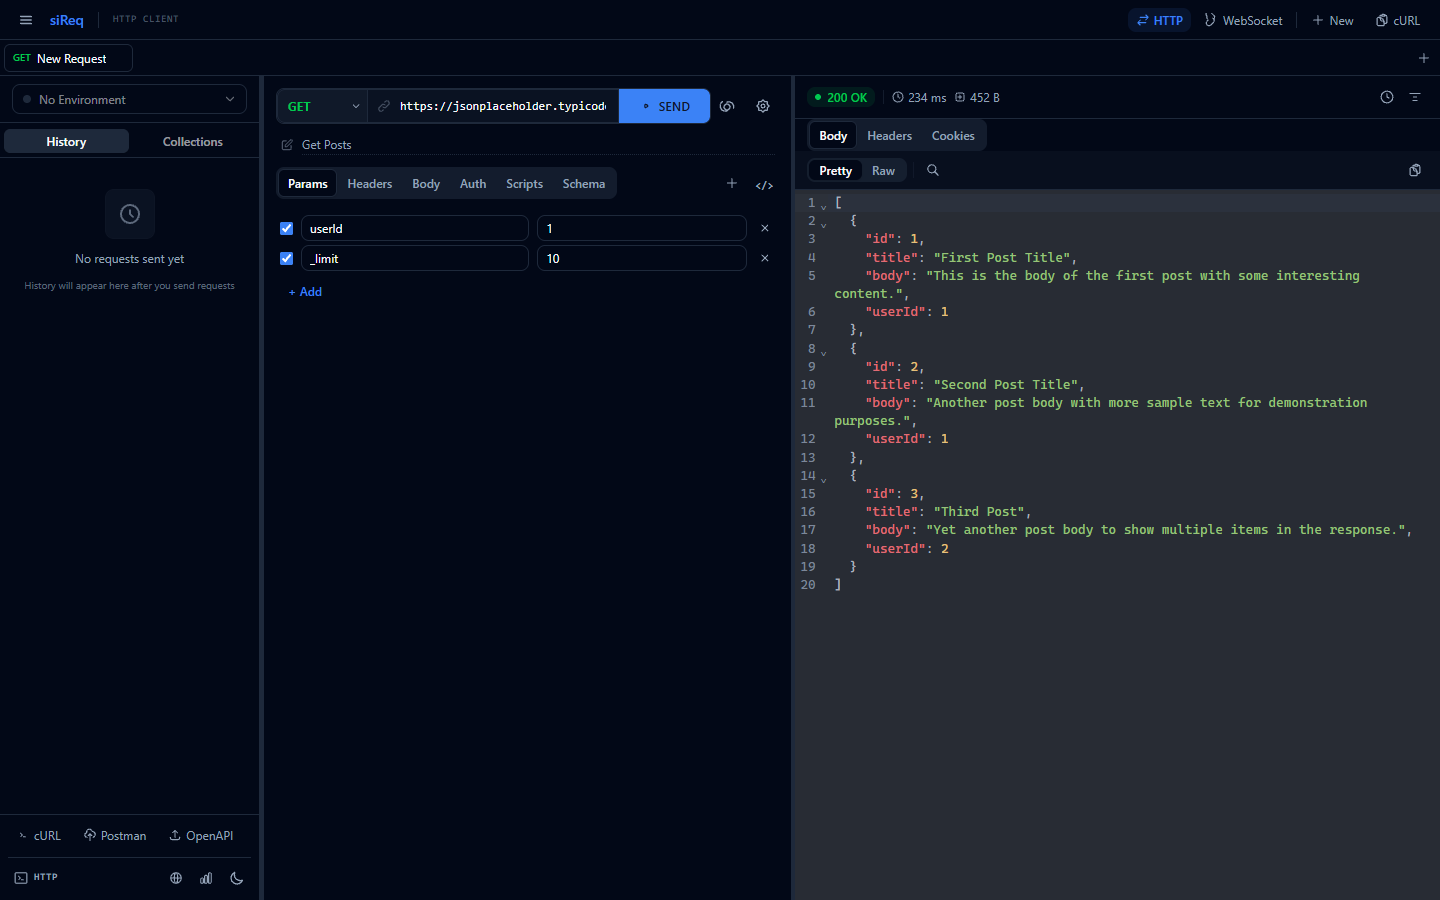Screen dimensions: 1440x900
Task: Click the siReq logo
Action: point(67,20)
